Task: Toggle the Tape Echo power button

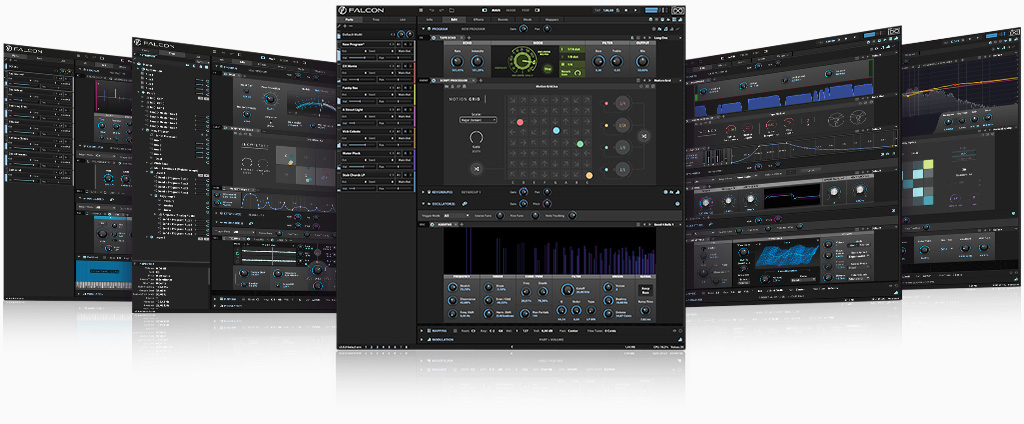Action: 433,38
